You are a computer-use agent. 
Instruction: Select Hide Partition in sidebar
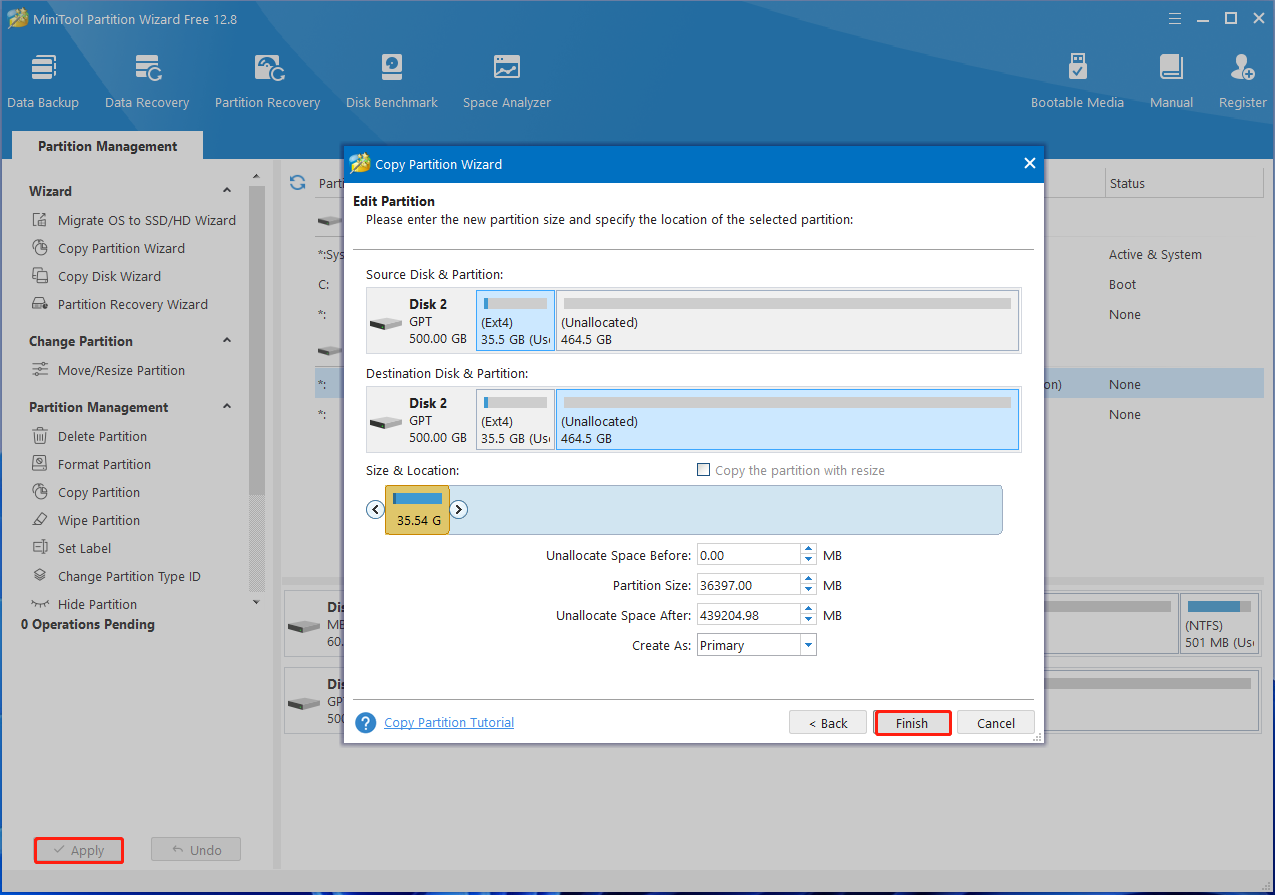[84, 604]
